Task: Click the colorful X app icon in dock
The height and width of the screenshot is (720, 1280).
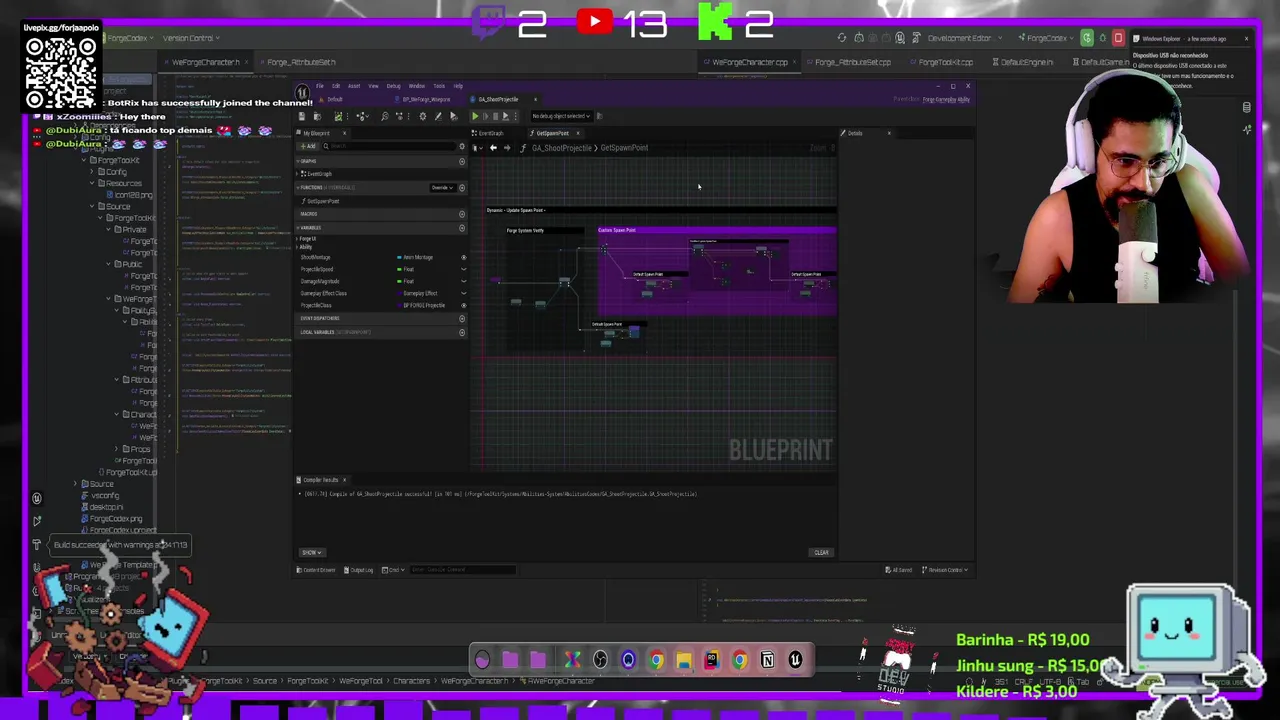Action: tap(572, 660)
